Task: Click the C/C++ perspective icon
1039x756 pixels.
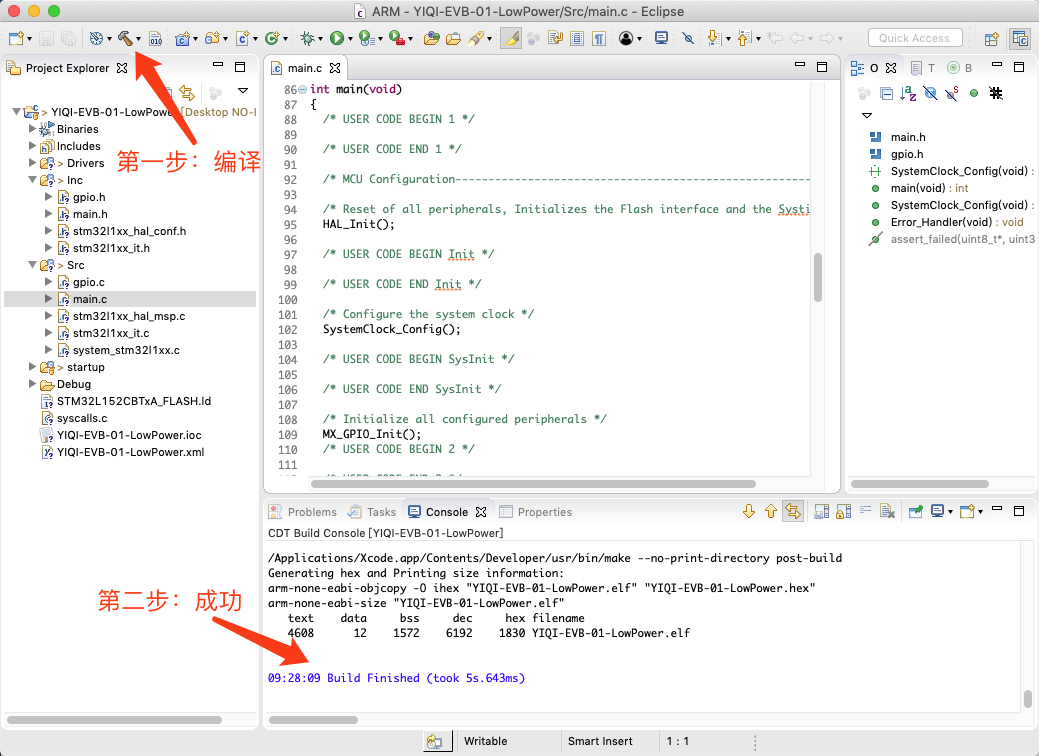Action: 1020,39
